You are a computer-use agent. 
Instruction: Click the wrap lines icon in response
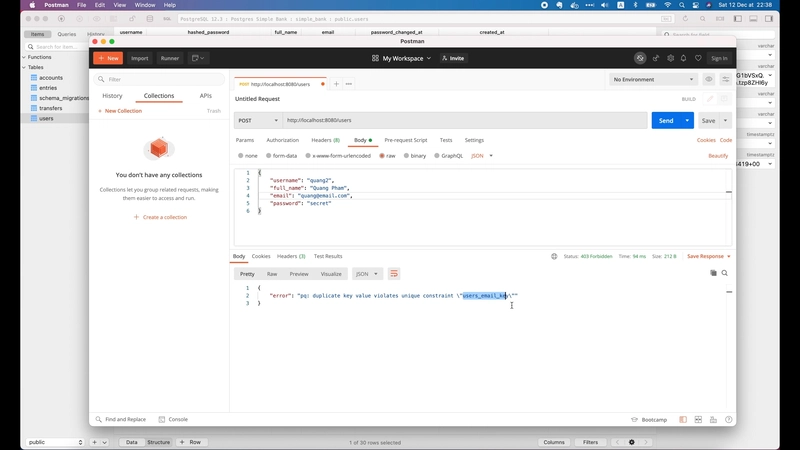(x=394, y=273)
